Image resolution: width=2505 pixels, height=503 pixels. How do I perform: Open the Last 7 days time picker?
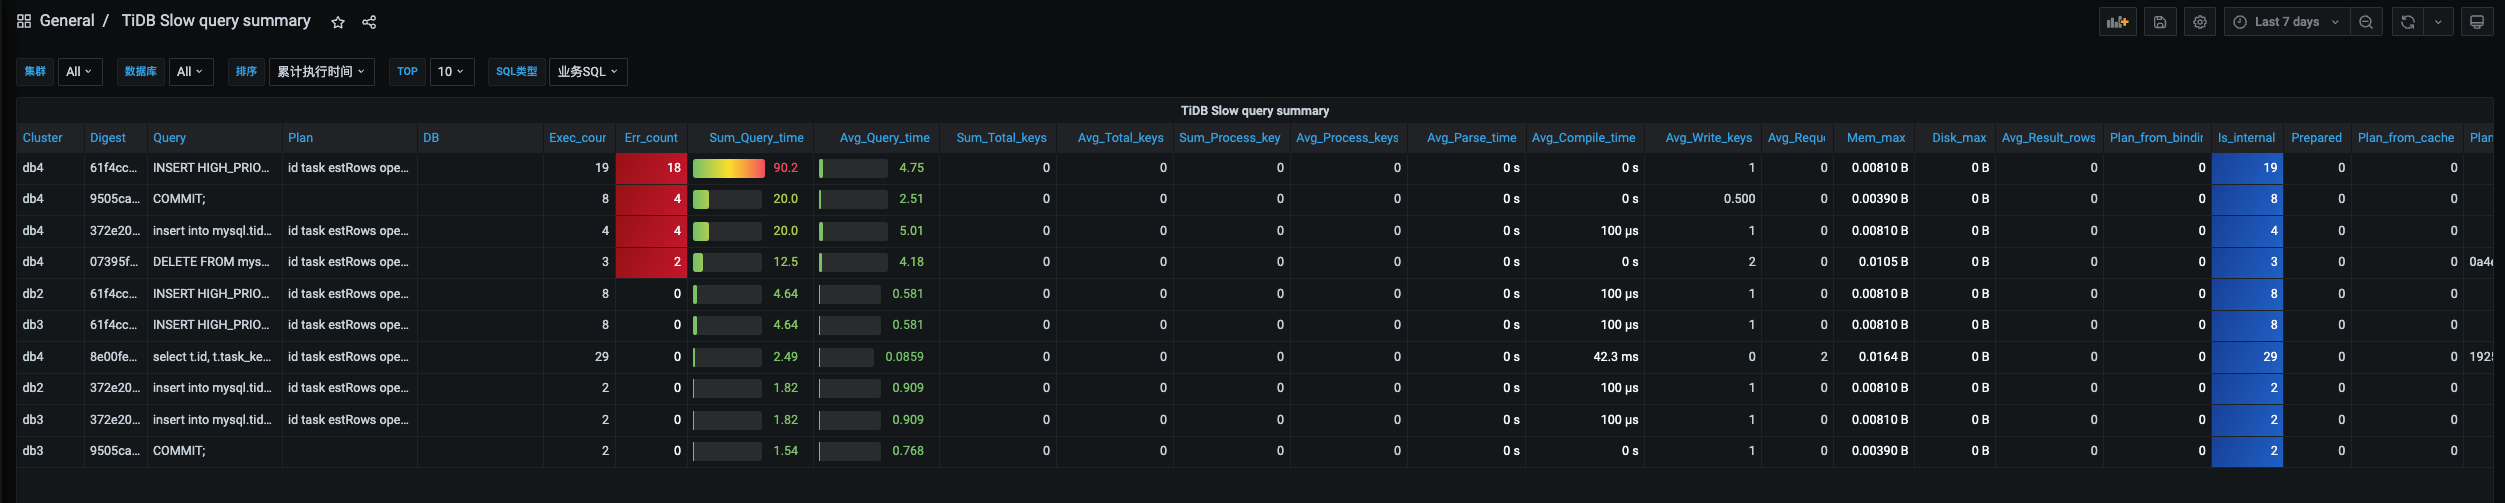pyautogui.click(x=2287, y=22)
